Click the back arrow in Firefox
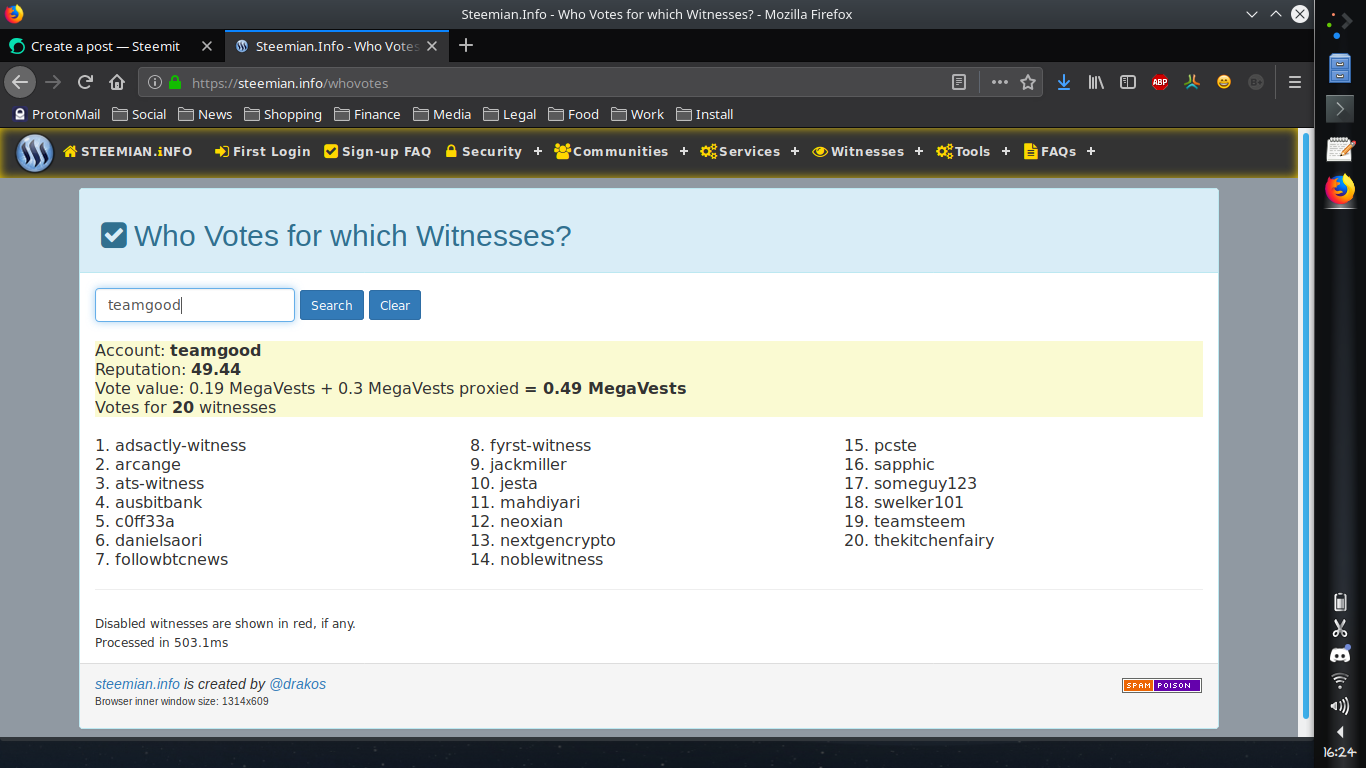This screenshot has width=1366, height=768. tap(20, 83)
